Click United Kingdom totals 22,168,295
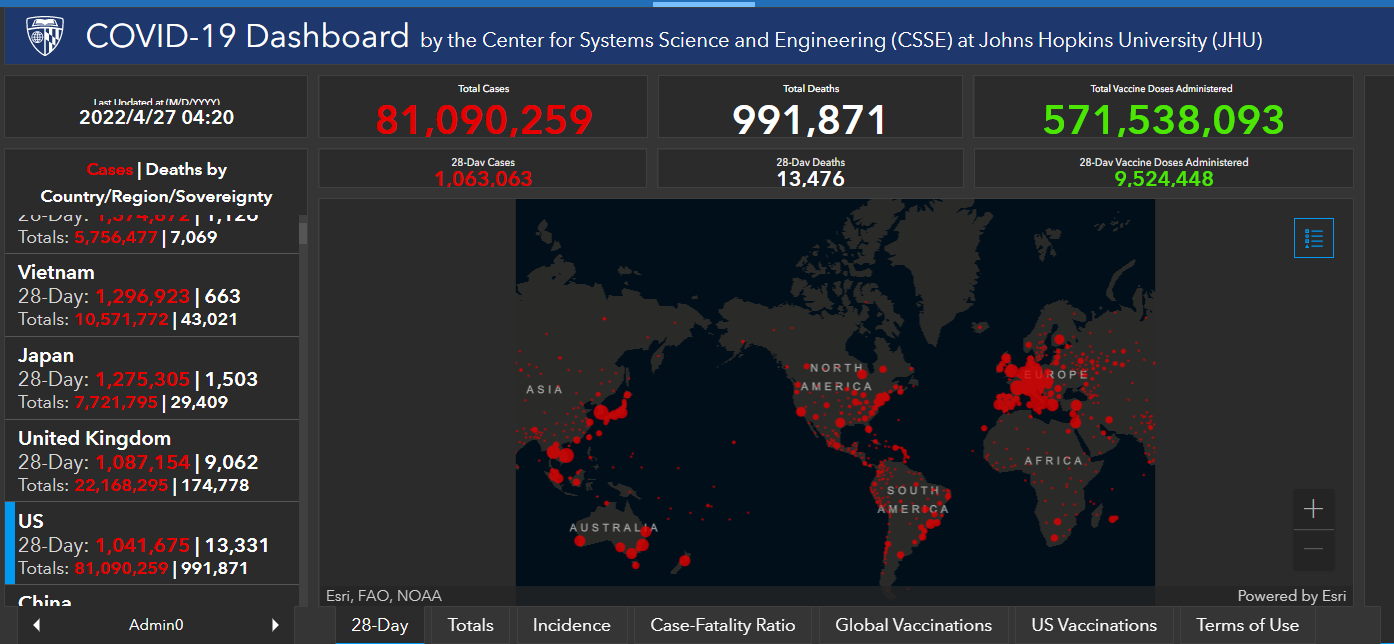The height and width of the screenshot is (644, 1394). point(121,486)
